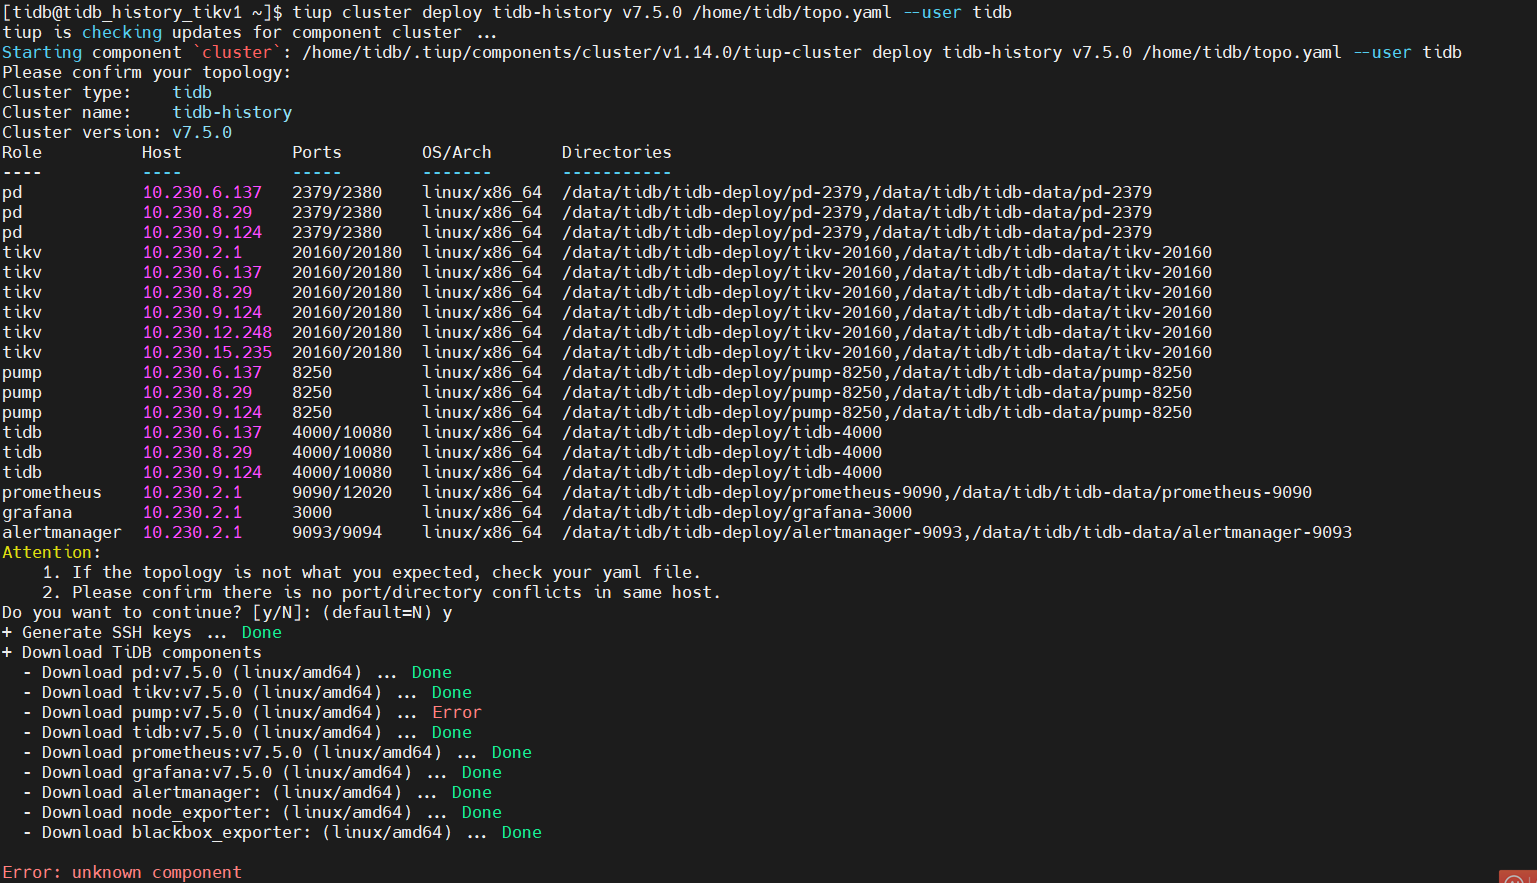Click the 'Directories' column header
The width and height of the screenshot is (1537, 883).
[x=616, y=152]
